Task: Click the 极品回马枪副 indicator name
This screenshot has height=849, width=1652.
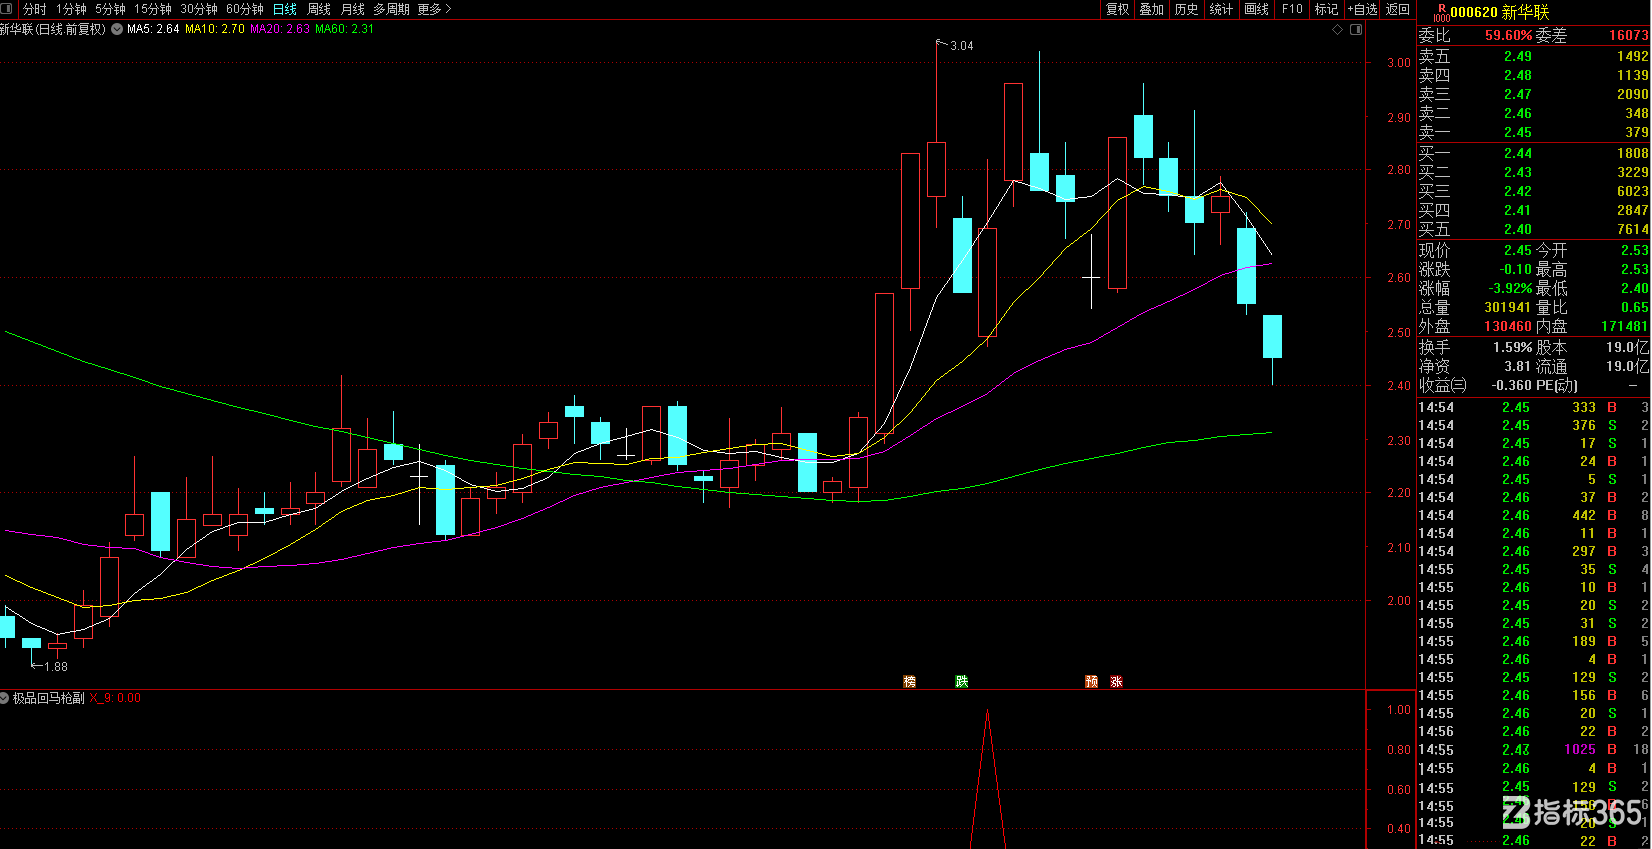Action: (x=48, y=698)
